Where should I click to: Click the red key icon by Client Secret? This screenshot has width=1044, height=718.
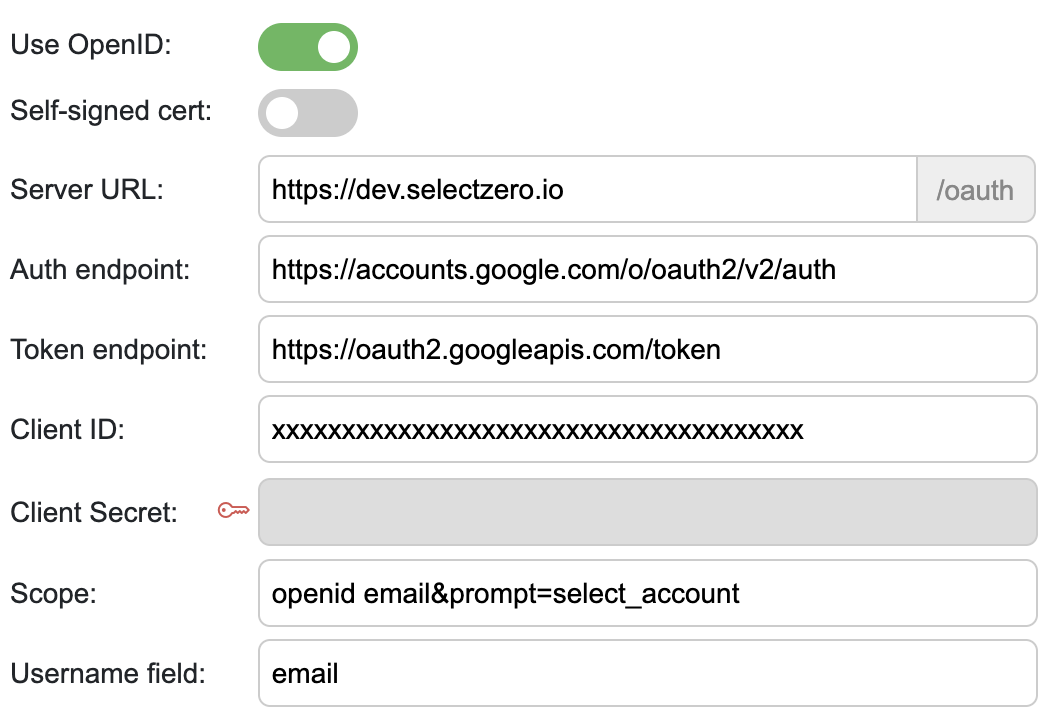point(234,512)
